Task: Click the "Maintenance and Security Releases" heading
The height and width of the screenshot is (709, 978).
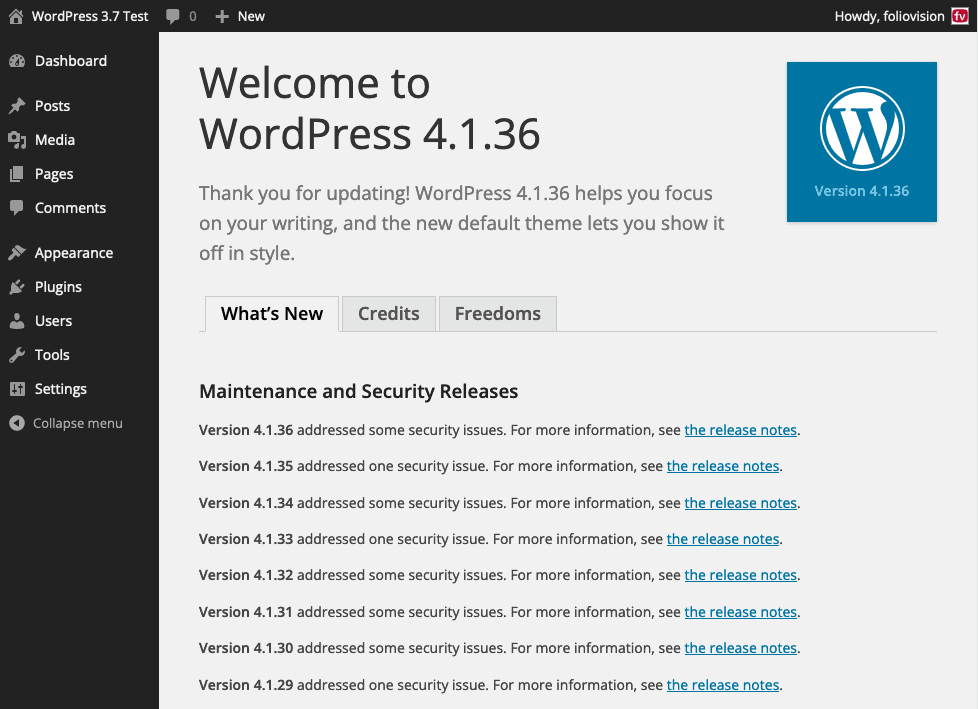Action: click(359, 392)
